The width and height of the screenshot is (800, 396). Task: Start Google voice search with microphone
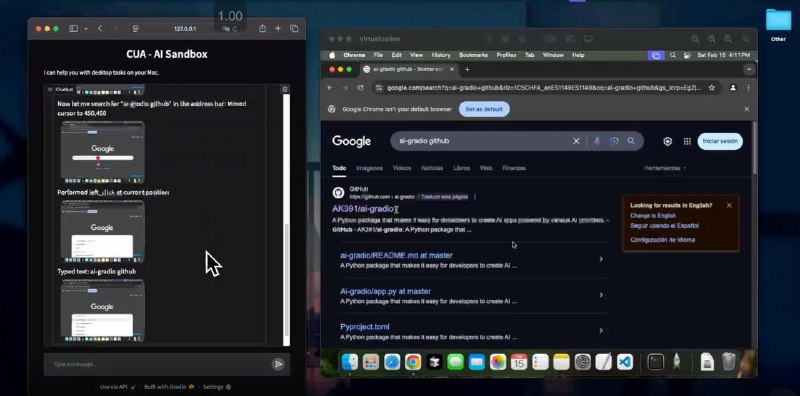597,141
